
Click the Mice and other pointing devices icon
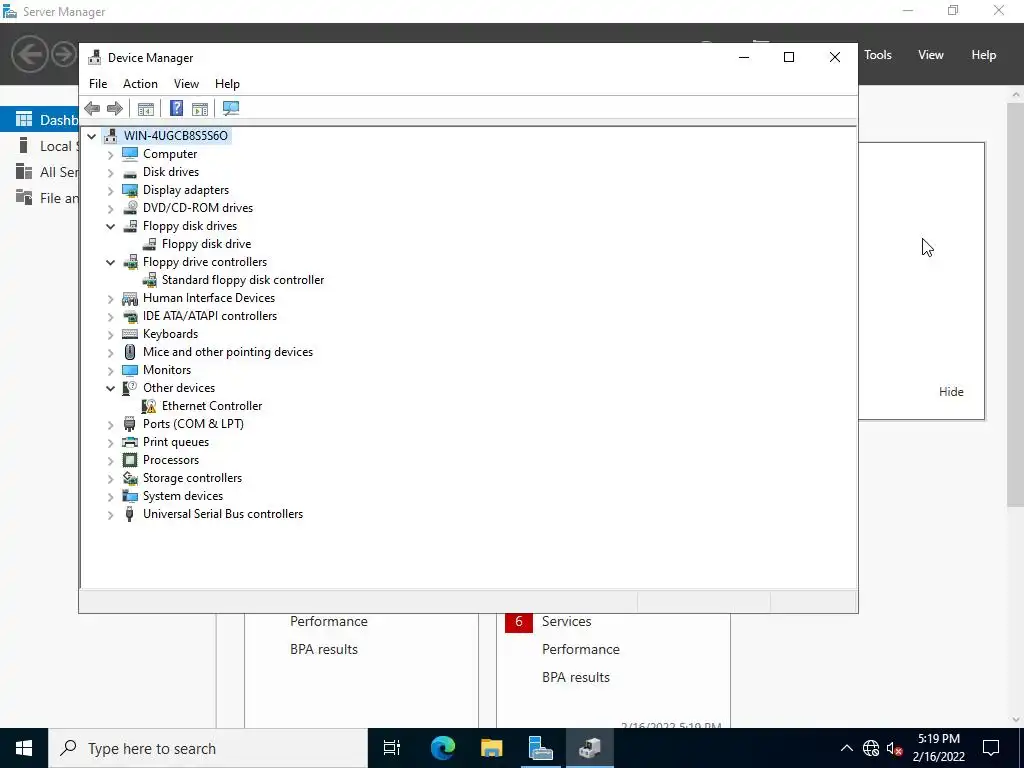(130, 352)
